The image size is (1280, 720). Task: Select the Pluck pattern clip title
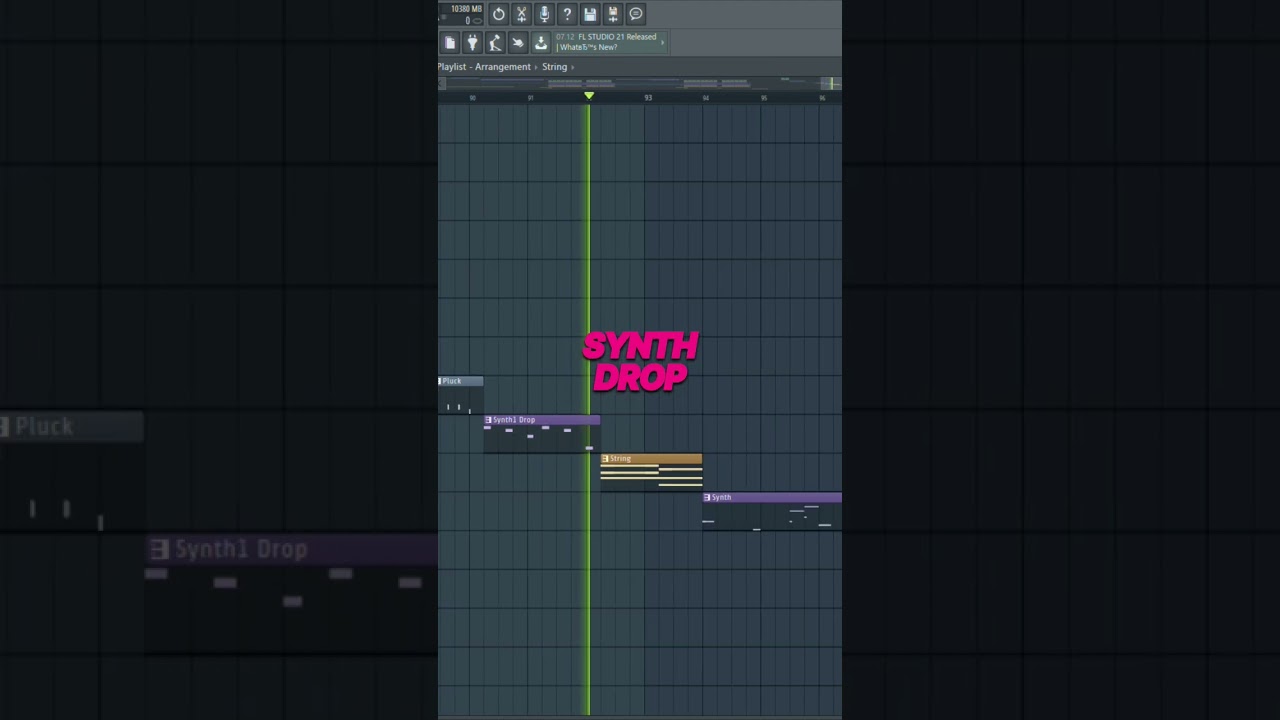pos(461,381)
